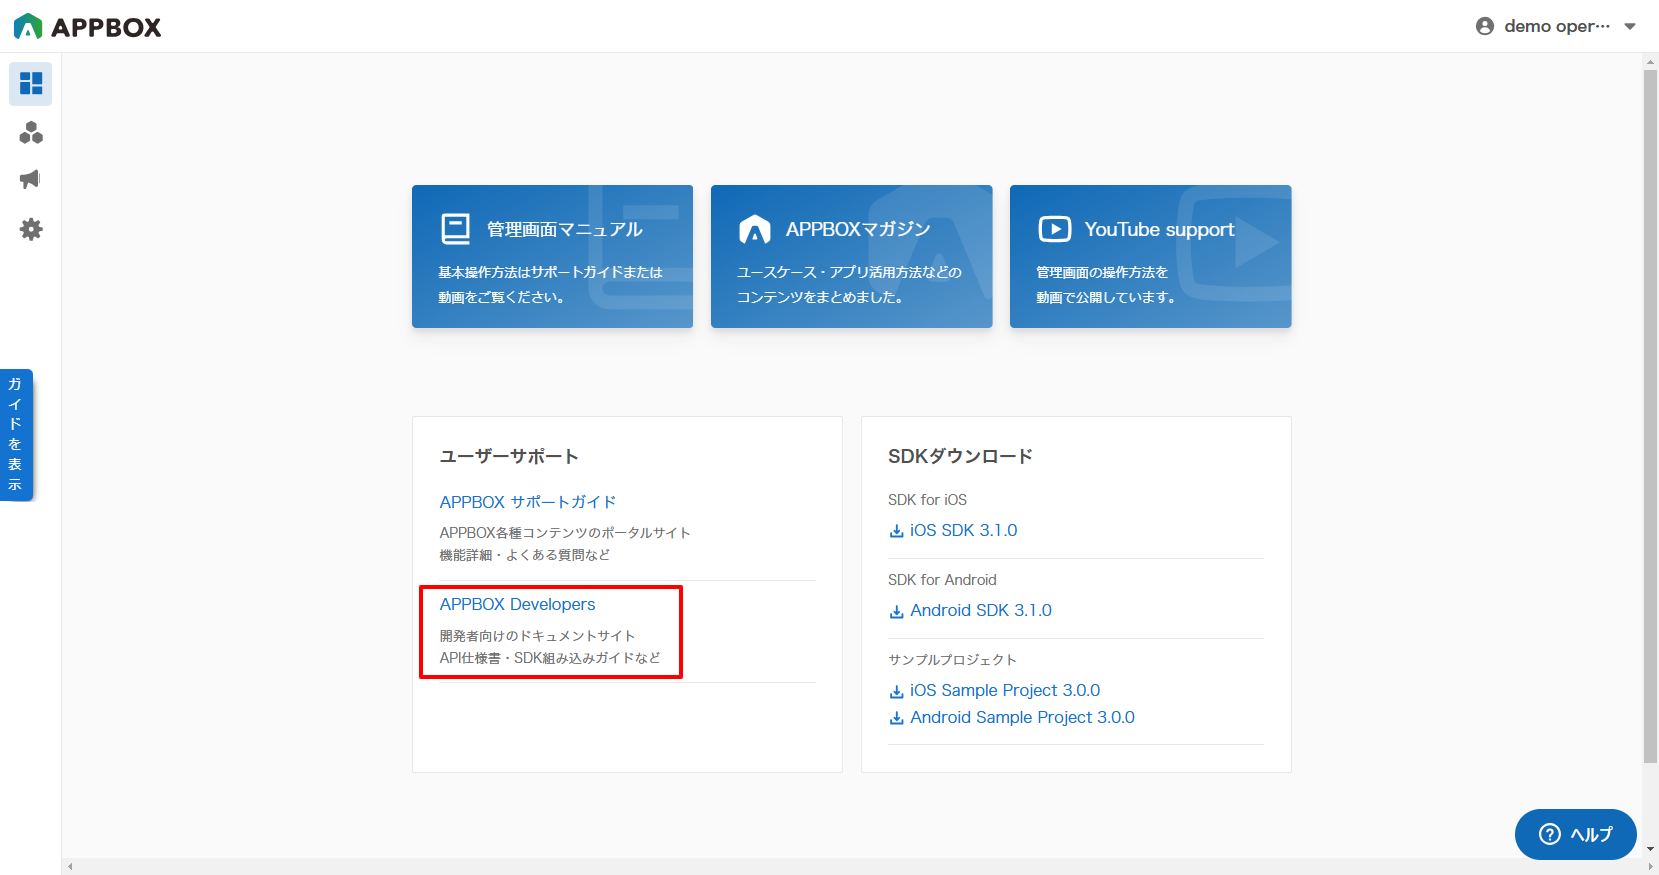This screenshot has height=875, width=1659.
Task: Open the dashboard icon in sidebar
Action: click(31, 83)
